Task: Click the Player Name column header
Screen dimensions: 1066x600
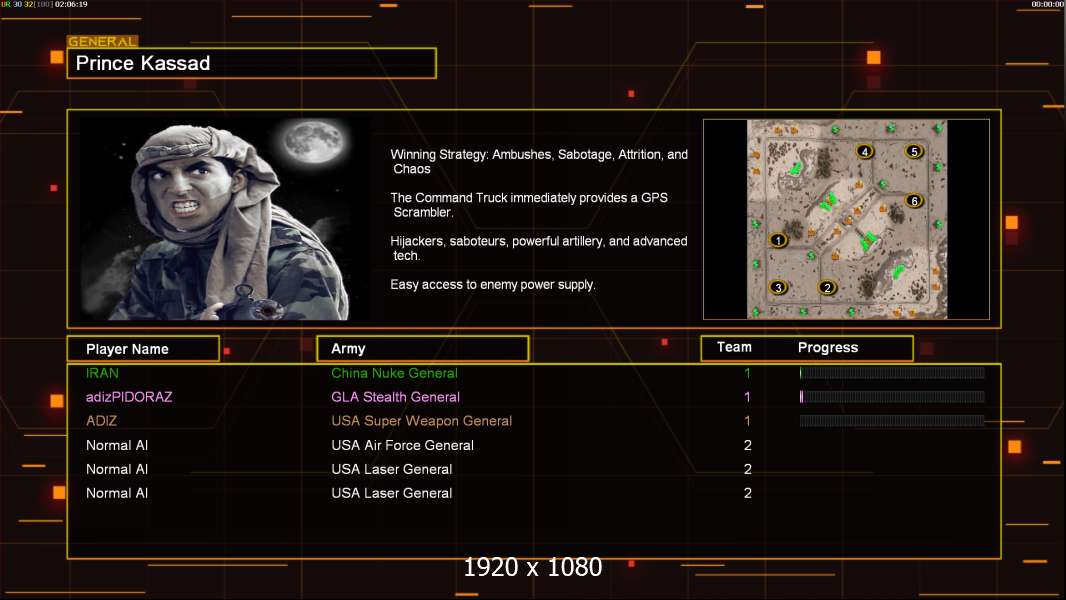Action: pos(143,349)
